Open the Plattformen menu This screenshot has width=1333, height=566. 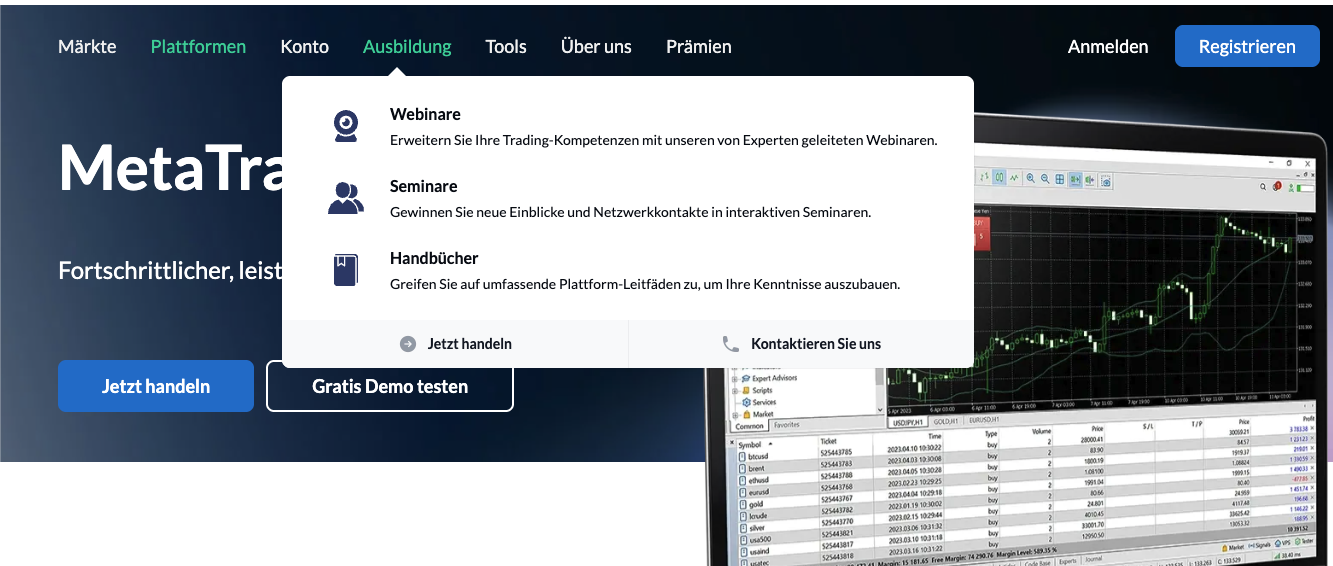198,46
